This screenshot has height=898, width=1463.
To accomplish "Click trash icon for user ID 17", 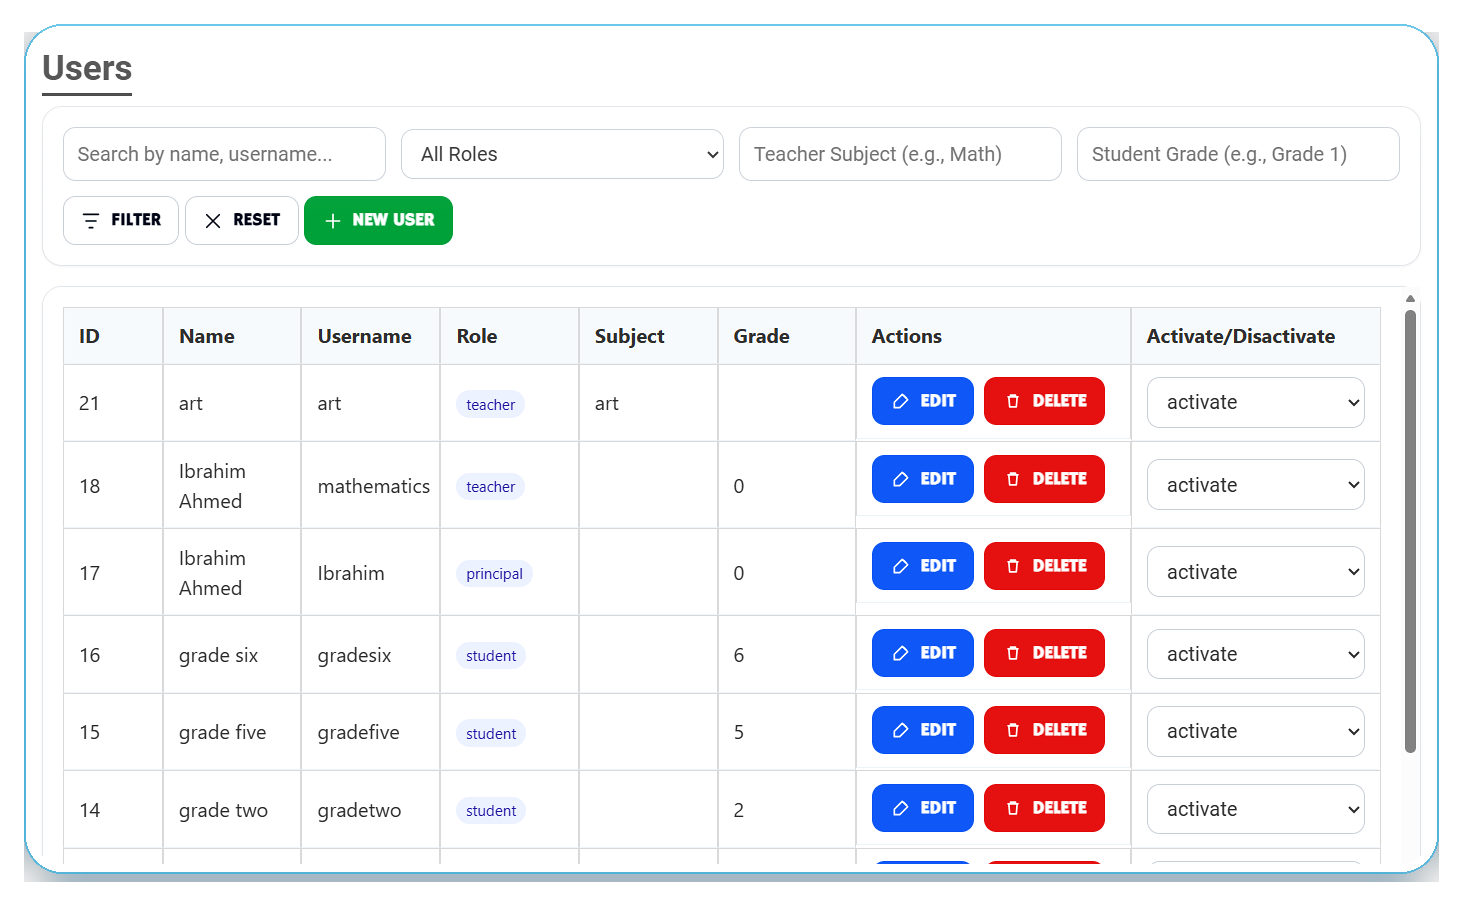I will pyautogui.click(x=1013, y=566).
